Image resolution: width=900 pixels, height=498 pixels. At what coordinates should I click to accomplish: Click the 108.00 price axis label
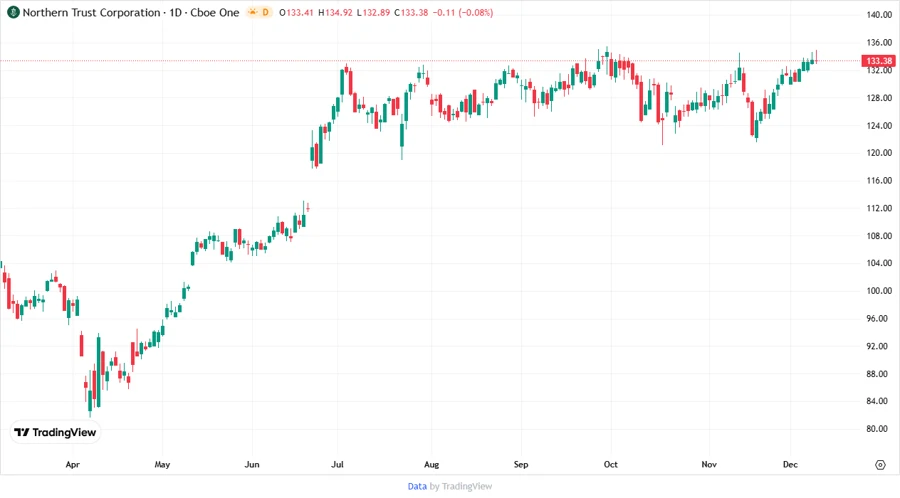click(x=879, y=235)
